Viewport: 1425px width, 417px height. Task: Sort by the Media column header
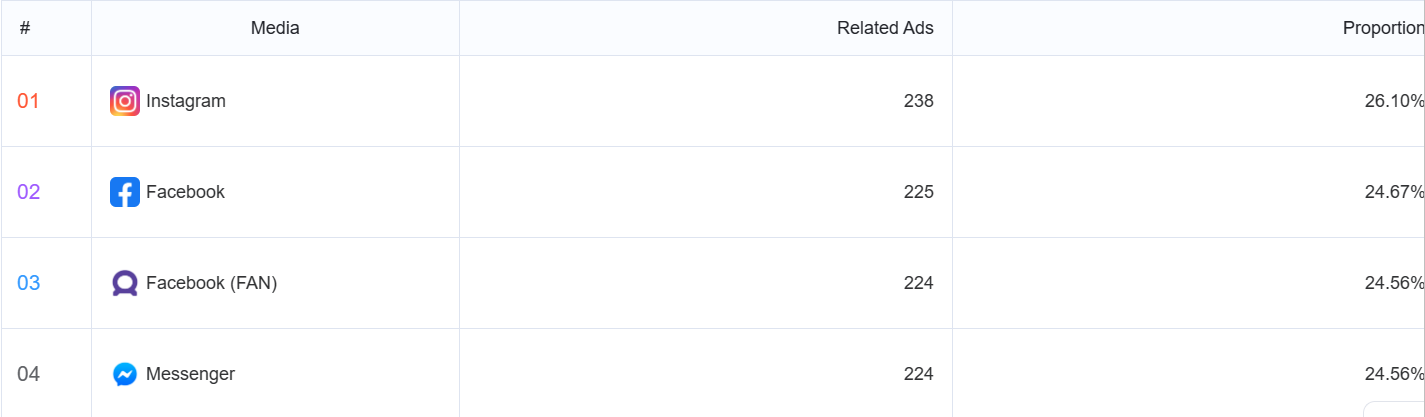275,28
